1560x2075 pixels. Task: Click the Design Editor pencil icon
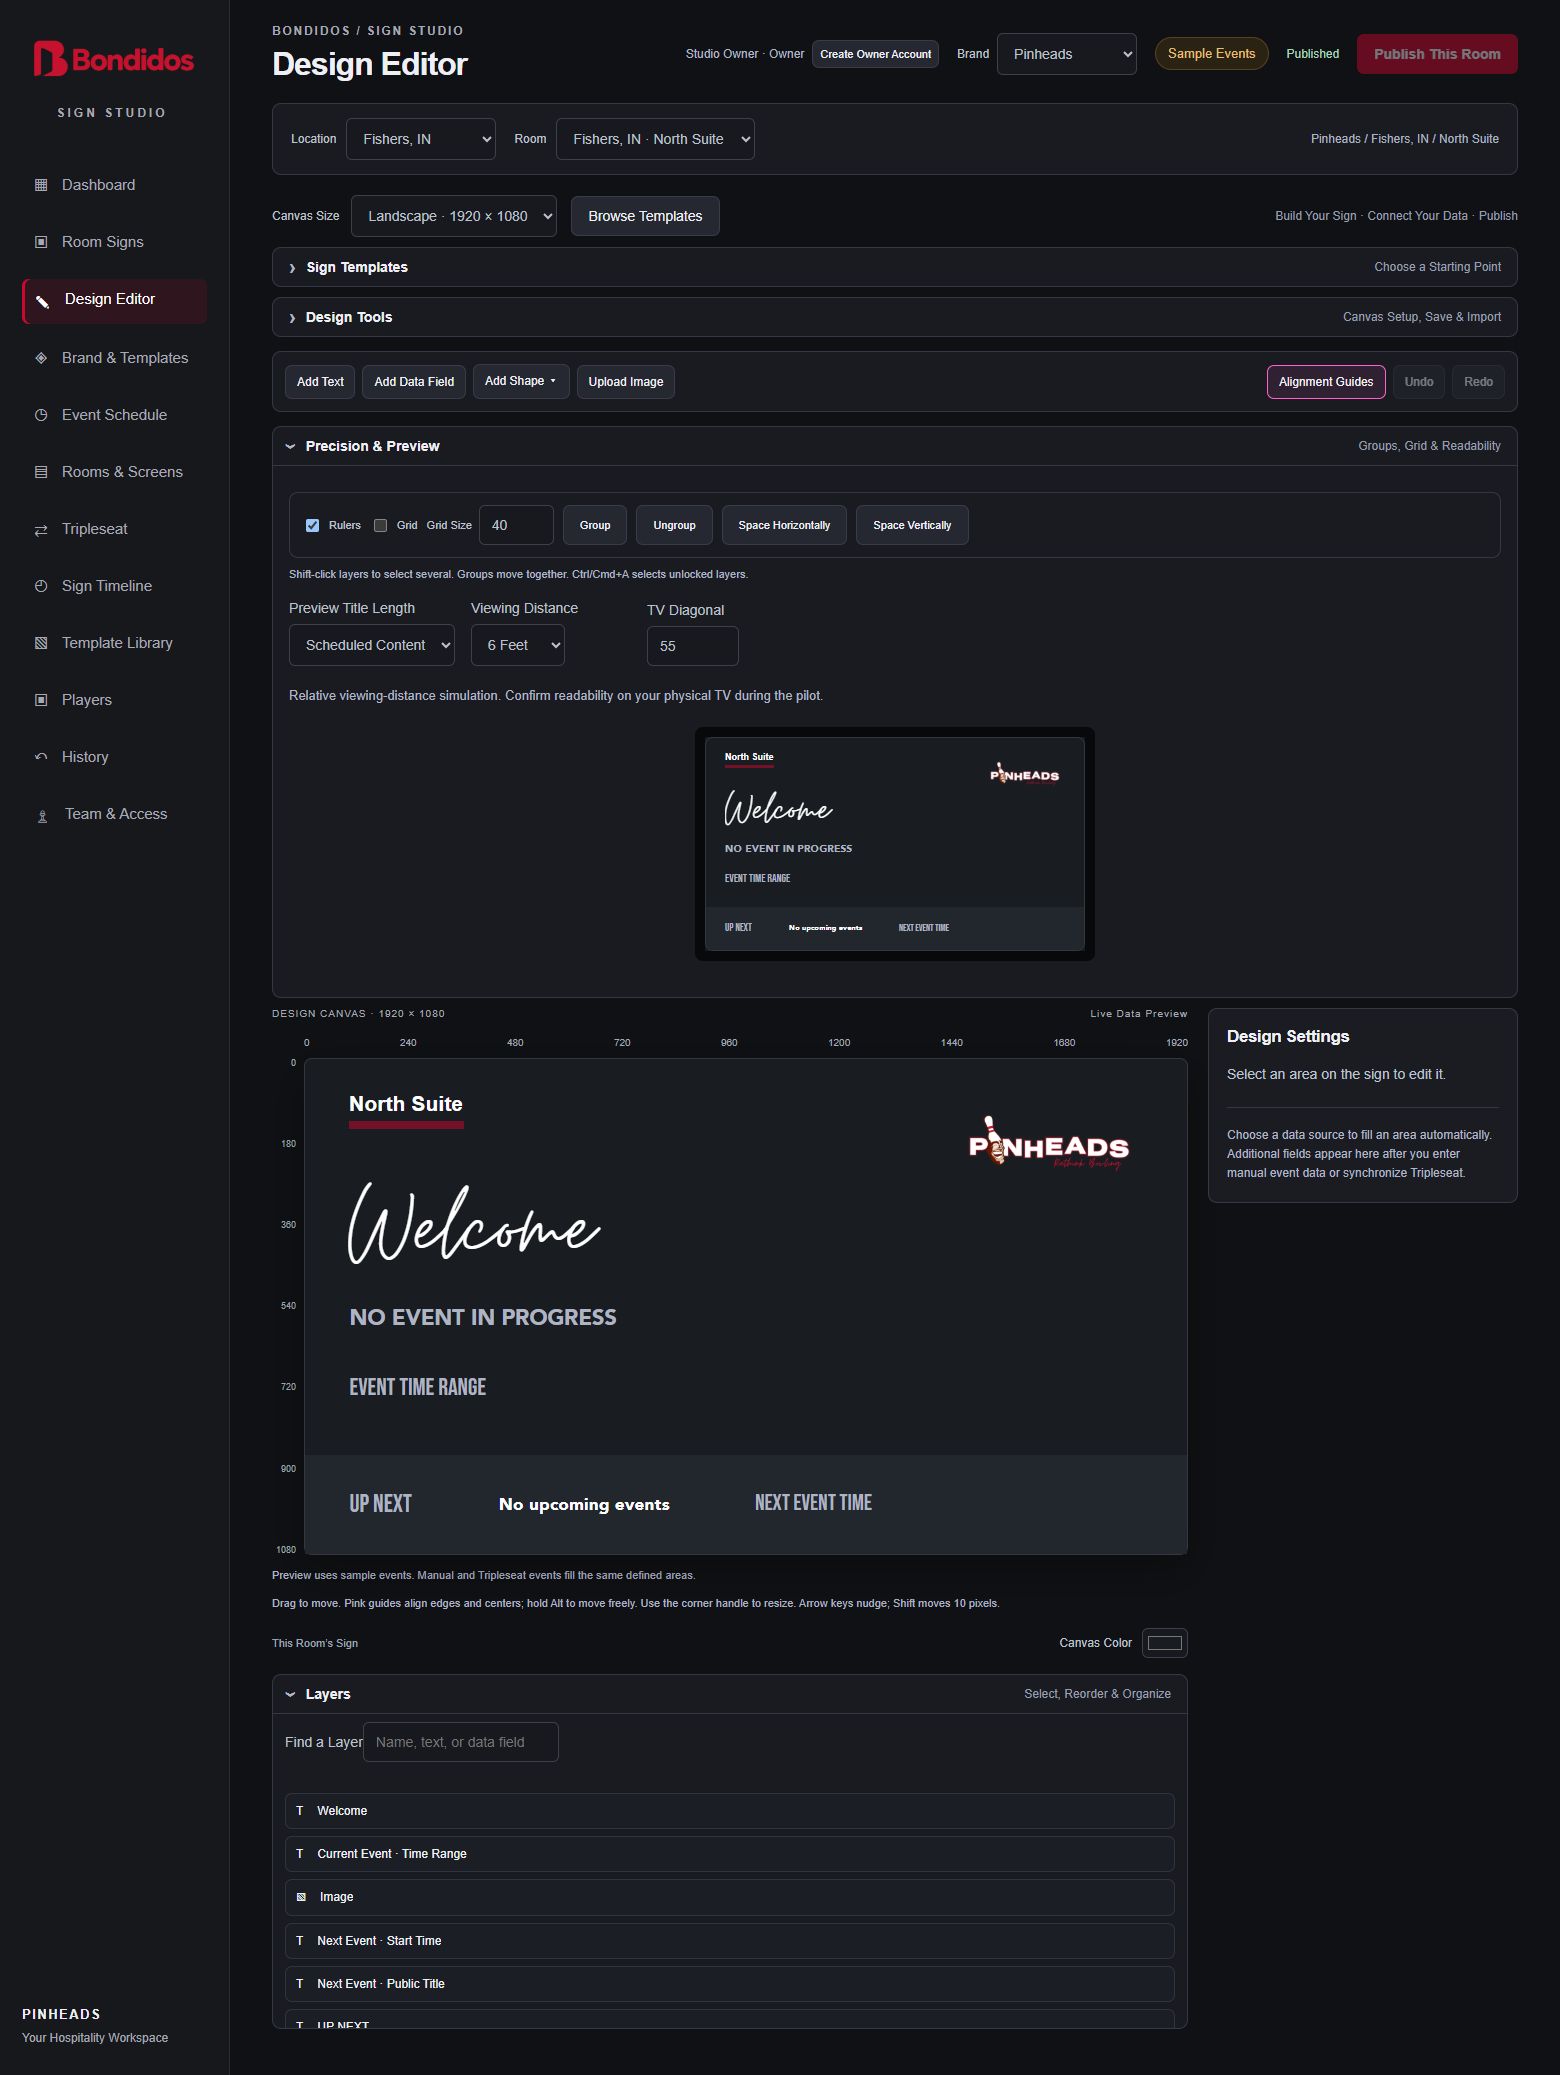(x=43, y=300)
